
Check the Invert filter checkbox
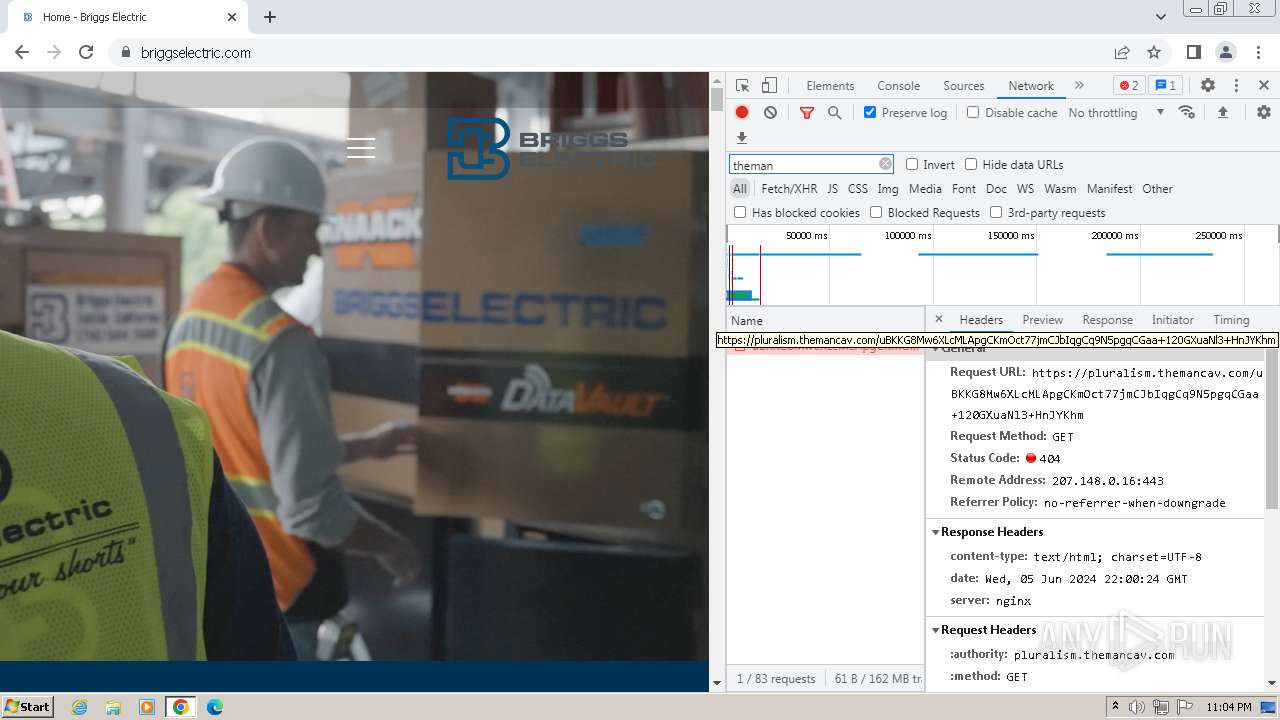912,164
